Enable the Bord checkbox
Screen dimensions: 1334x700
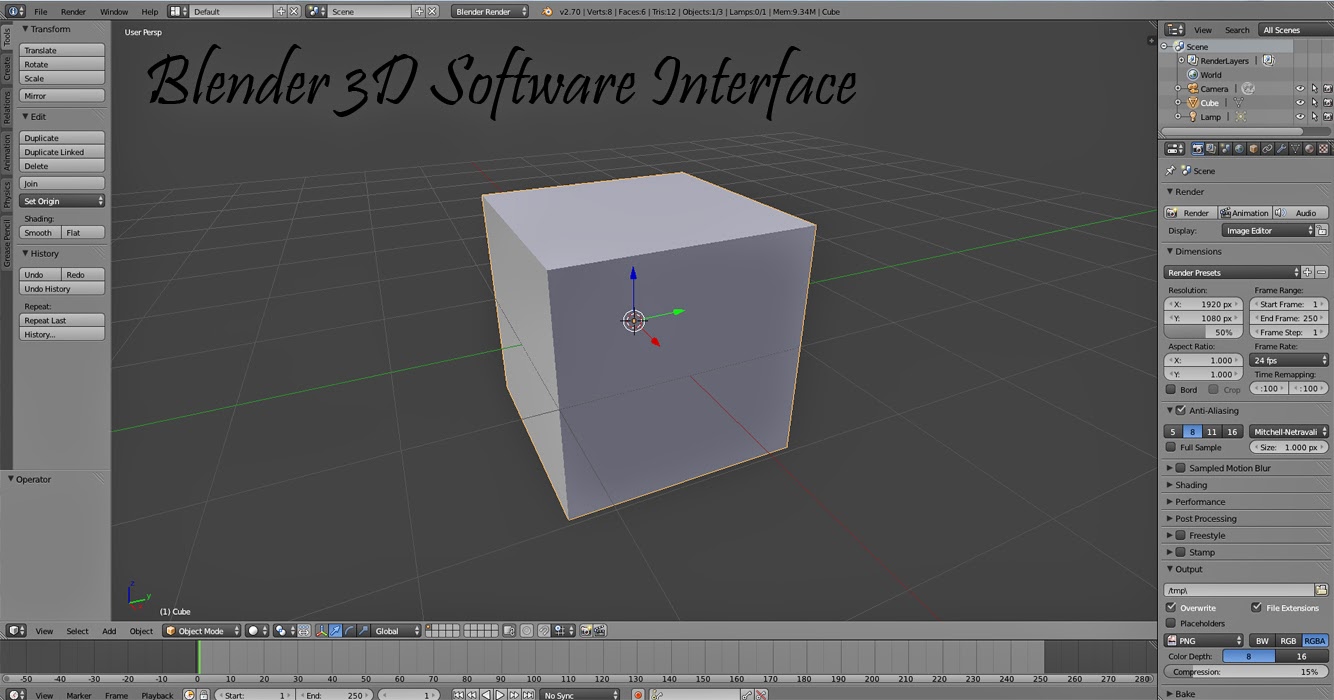[x=1171, y=389]
